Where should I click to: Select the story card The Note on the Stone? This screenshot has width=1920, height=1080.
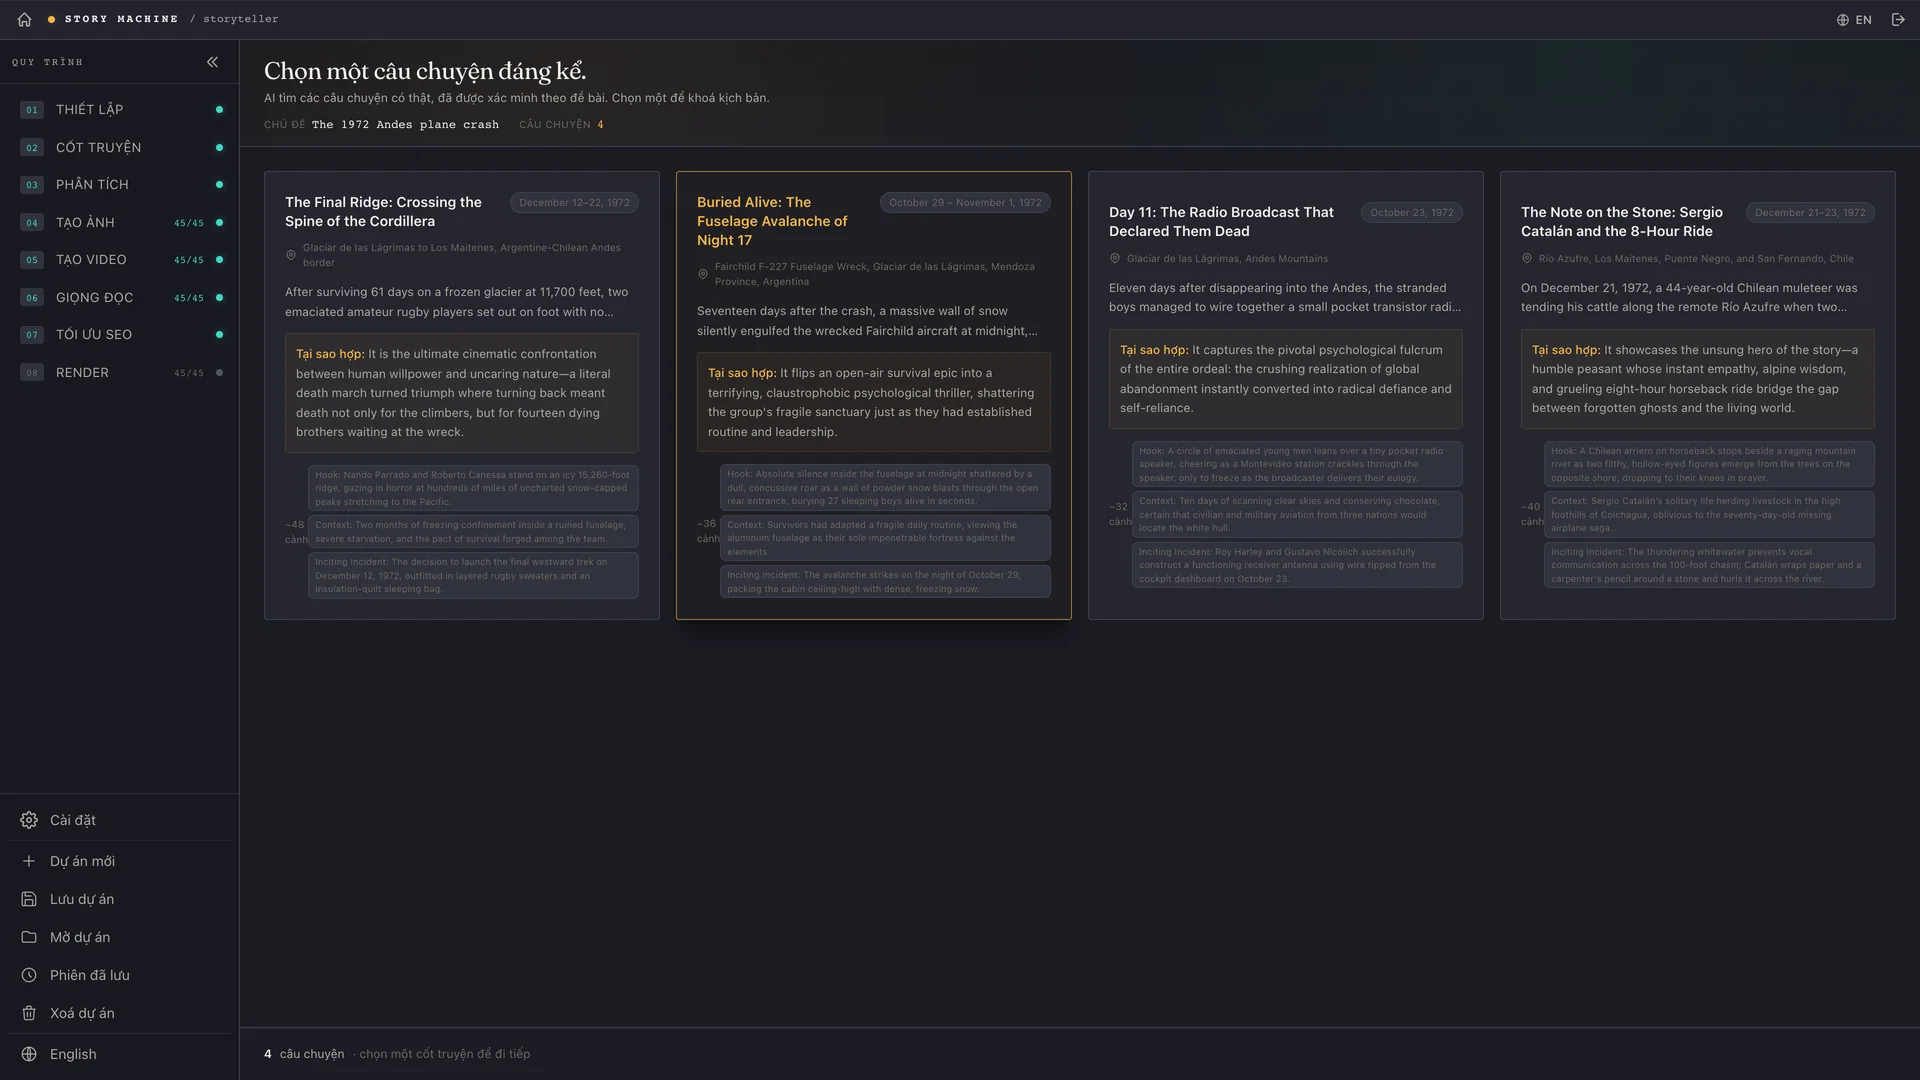point(1698,395)
